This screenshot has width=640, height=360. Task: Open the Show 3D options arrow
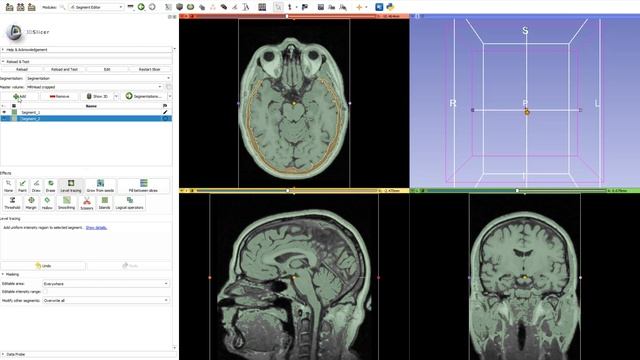(x=116, y=96)
